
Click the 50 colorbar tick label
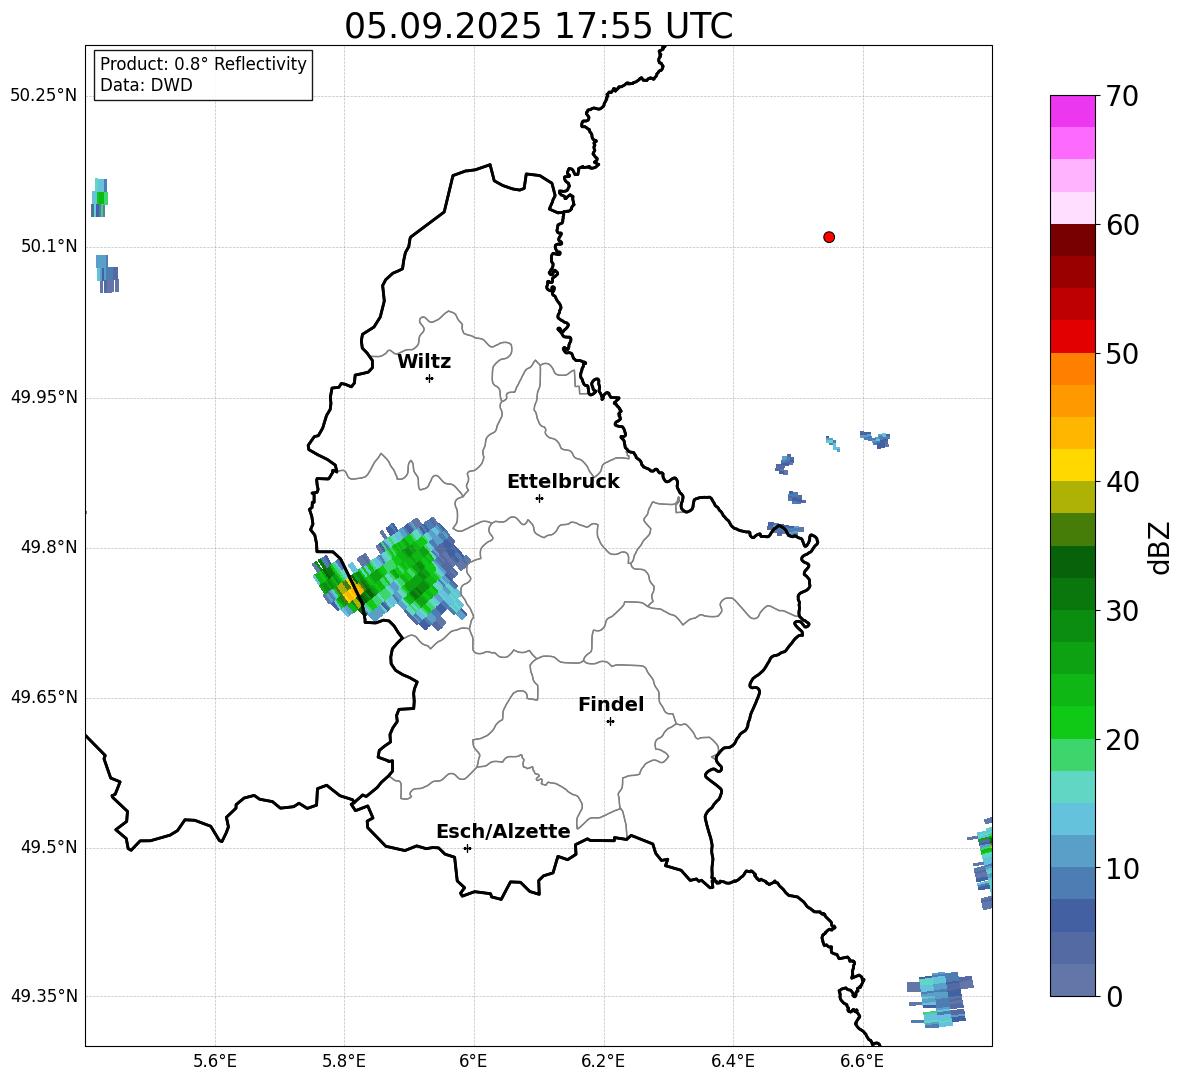[x=1121, y=353]
